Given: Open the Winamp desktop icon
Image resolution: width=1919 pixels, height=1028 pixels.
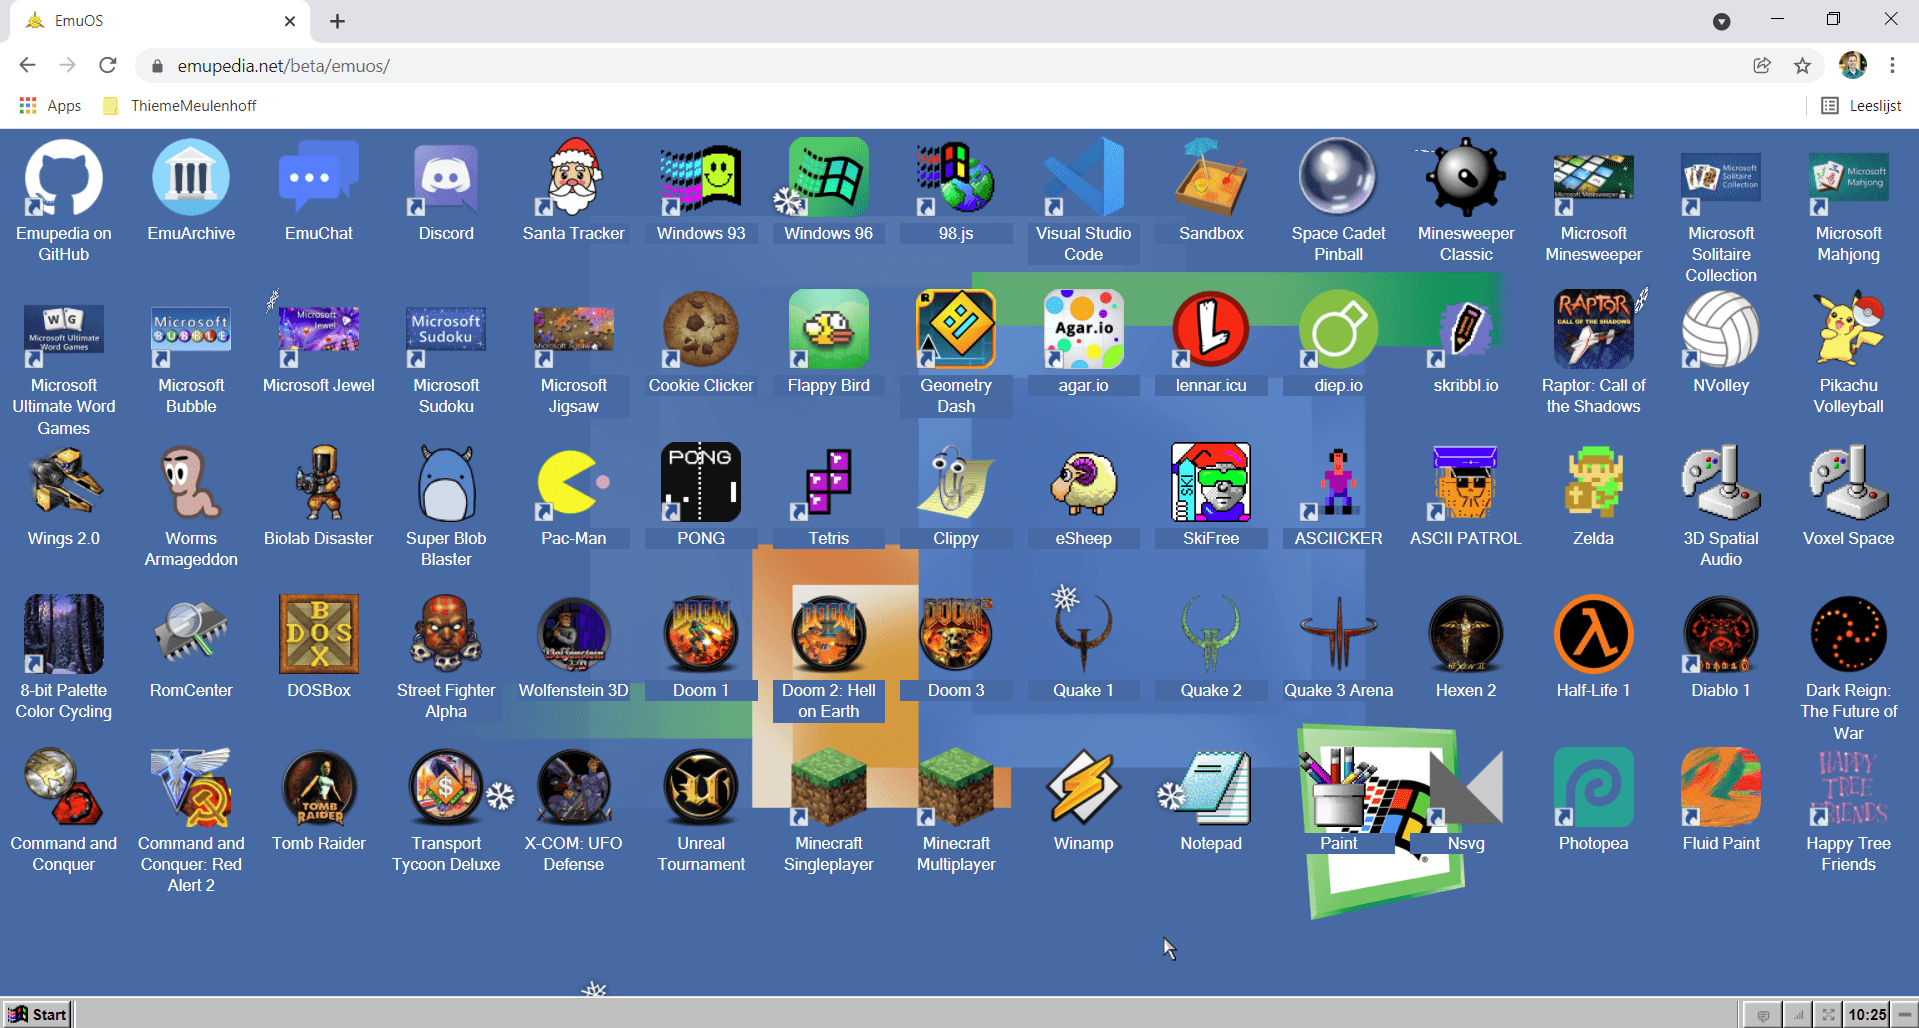Looking at the screenshot, I should click(x=1083, y=790).
